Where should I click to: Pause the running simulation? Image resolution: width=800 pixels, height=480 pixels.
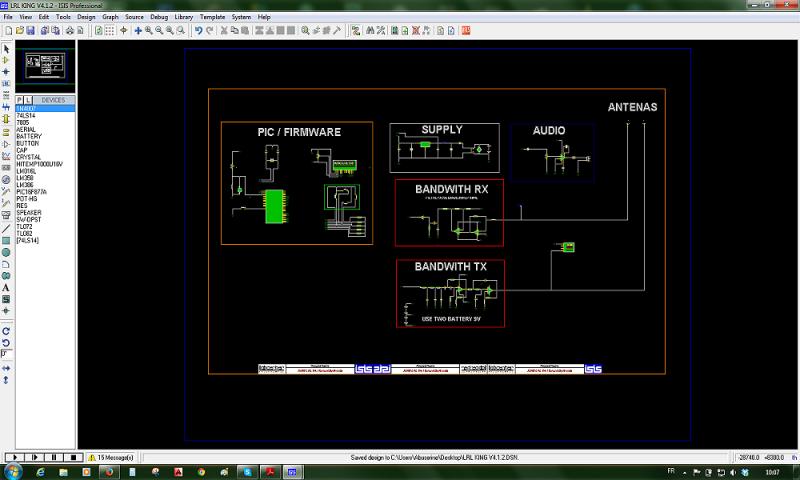54,458
